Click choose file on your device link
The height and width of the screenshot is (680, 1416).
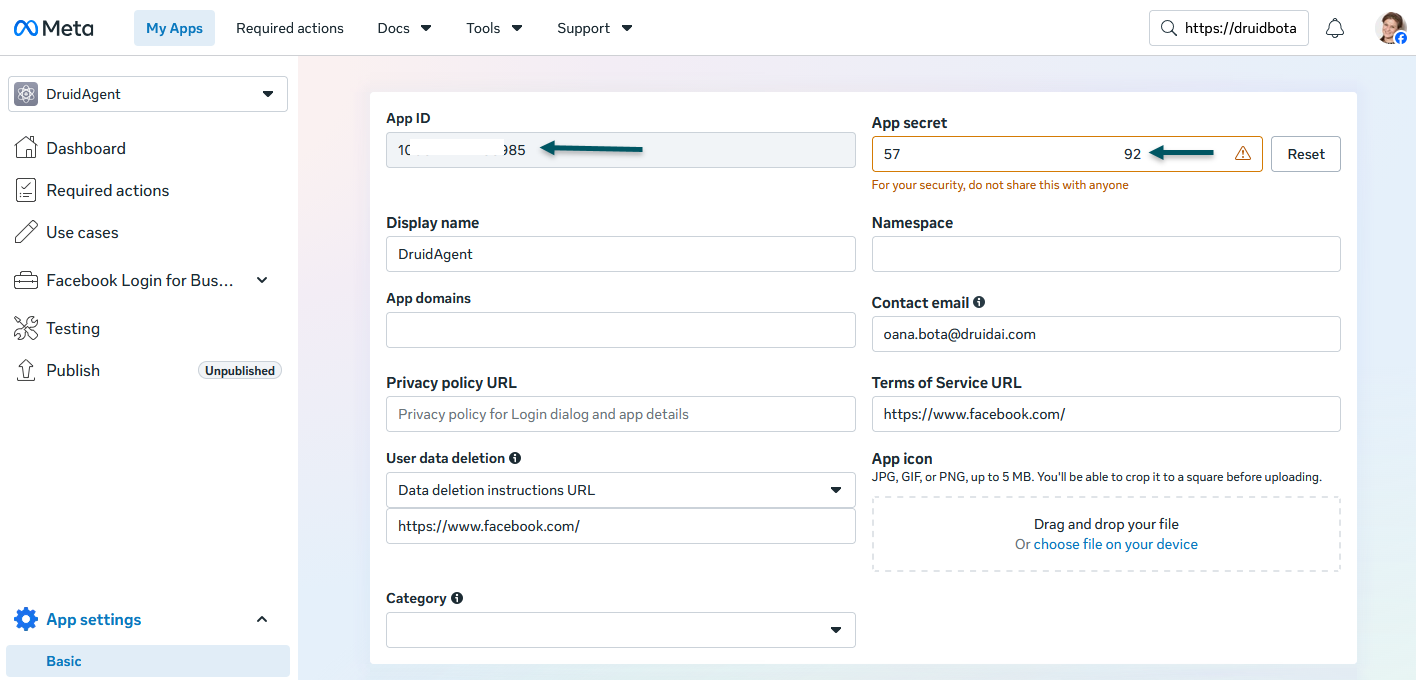tap(1115, 544)
